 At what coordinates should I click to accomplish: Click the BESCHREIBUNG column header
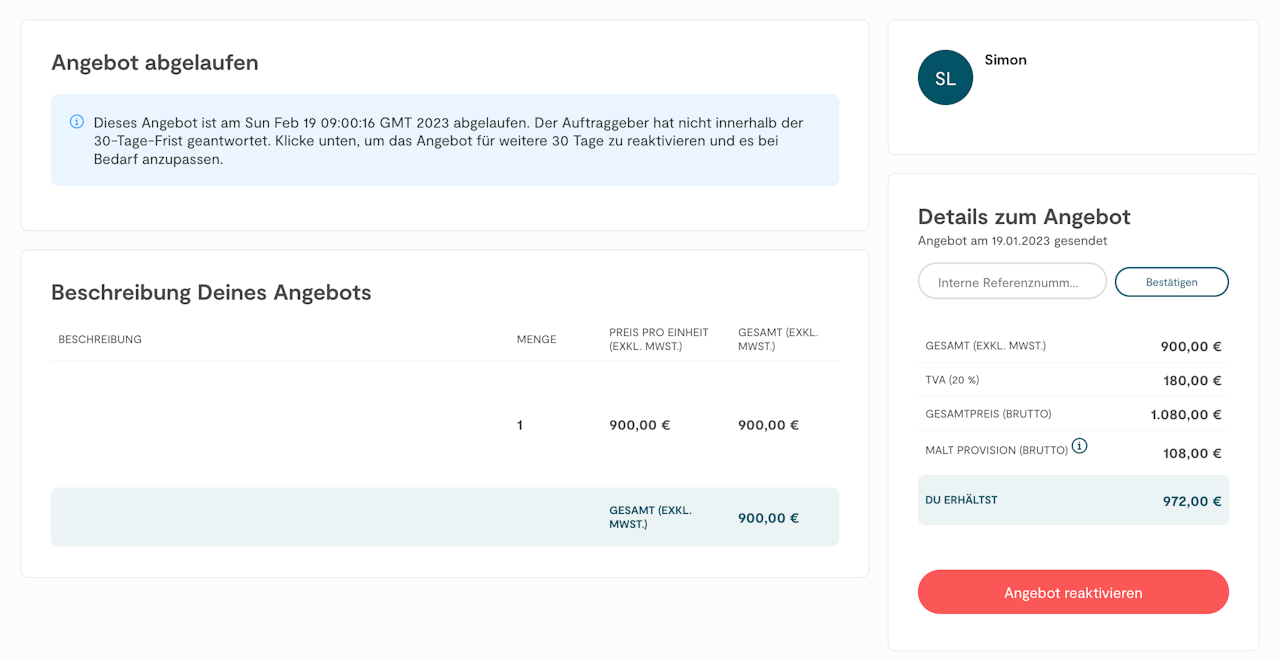pos(100,339)
